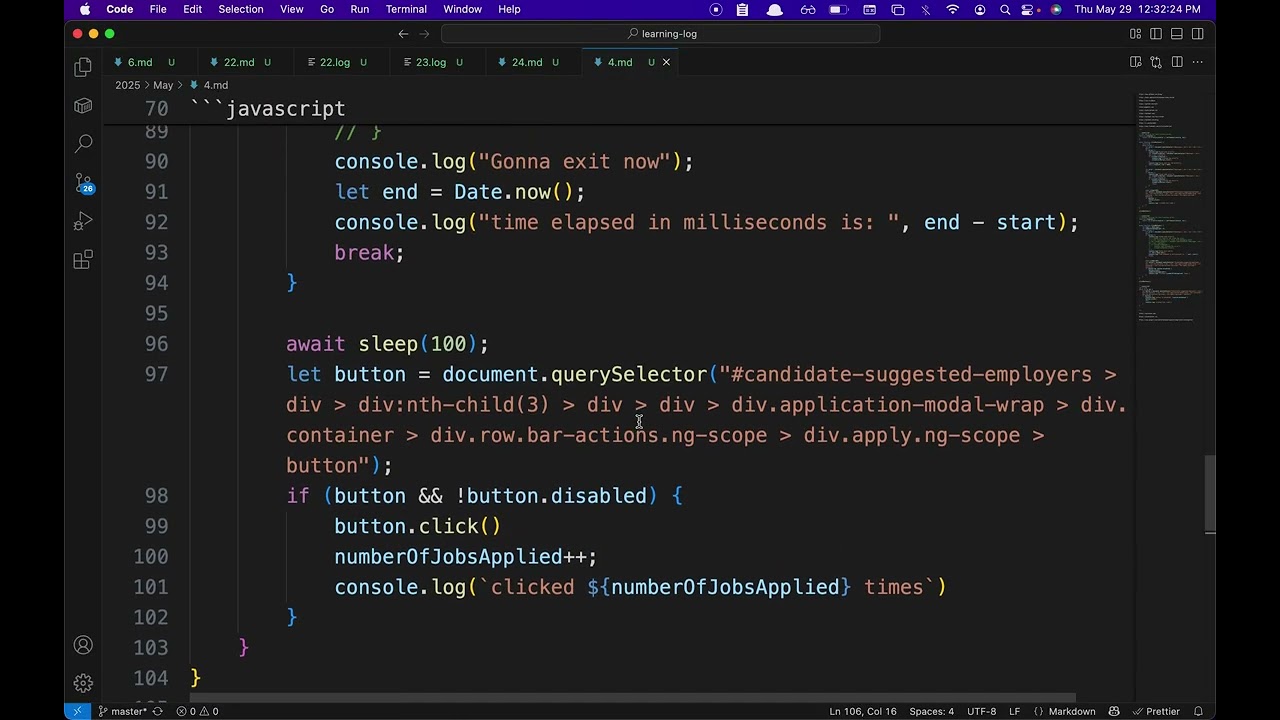The image size is (1280, 720).
Task: Switch to the 23.log tab
Action: (x=439, y=62)
